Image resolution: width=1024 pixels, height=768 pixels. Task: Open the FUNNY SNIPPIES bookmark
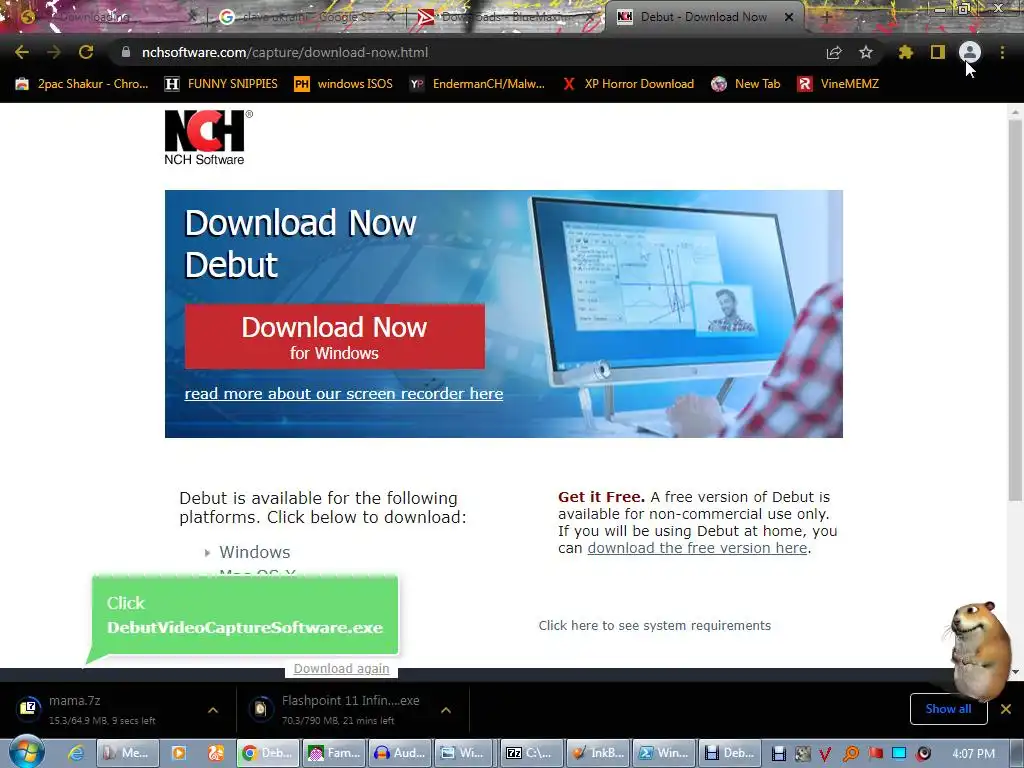tap(222, 84)
